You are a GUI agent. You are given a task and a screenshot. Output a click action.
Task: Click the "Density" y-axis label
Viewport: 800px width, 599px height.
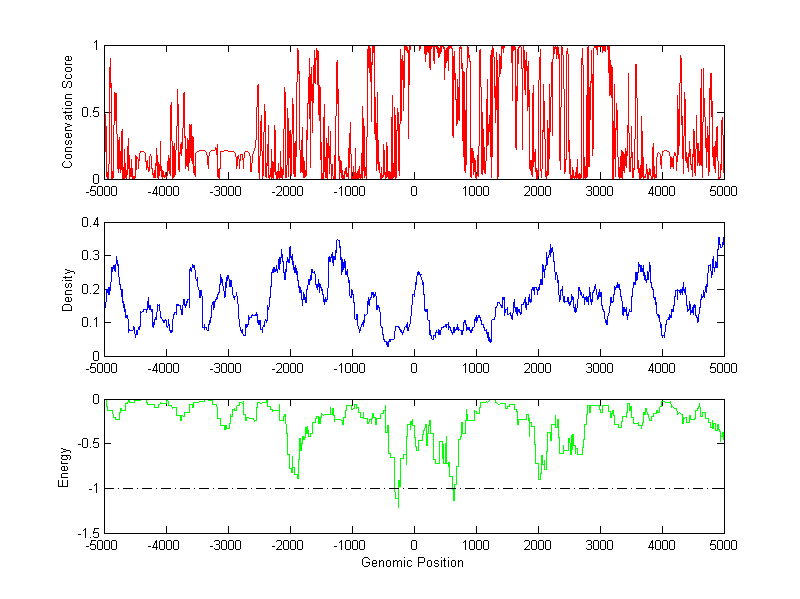point(67,289)
